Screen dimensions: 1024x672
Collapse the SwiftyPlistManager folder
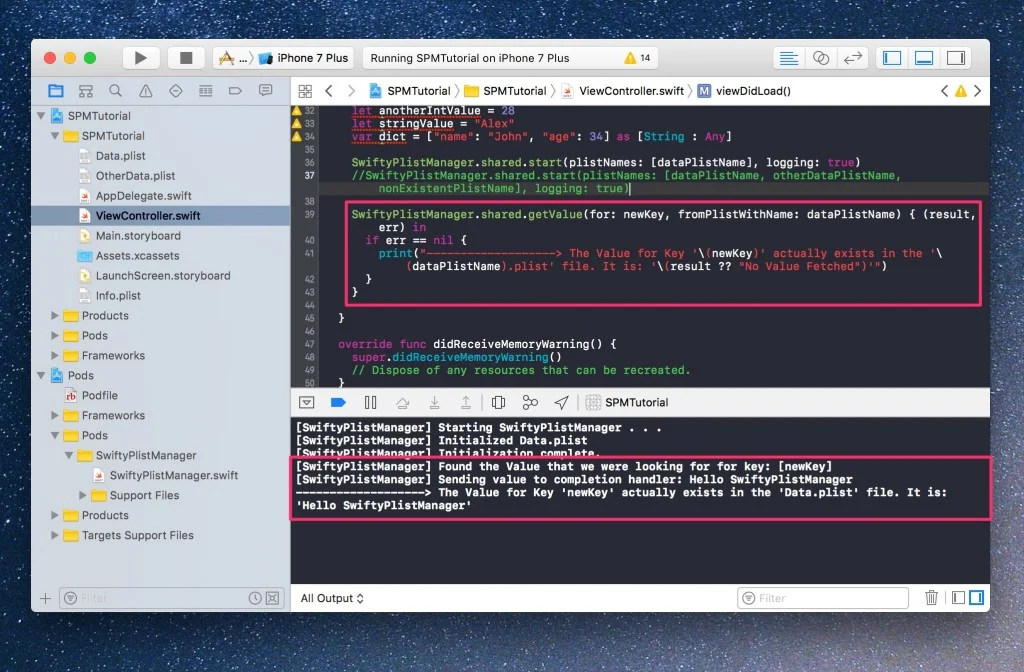pos(69,455)
